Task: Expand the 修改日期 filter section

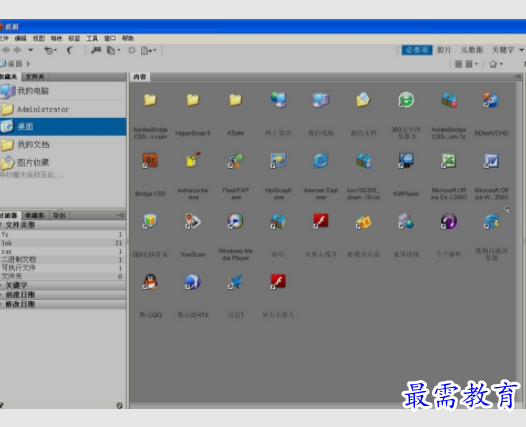Action: pos(63,304)
